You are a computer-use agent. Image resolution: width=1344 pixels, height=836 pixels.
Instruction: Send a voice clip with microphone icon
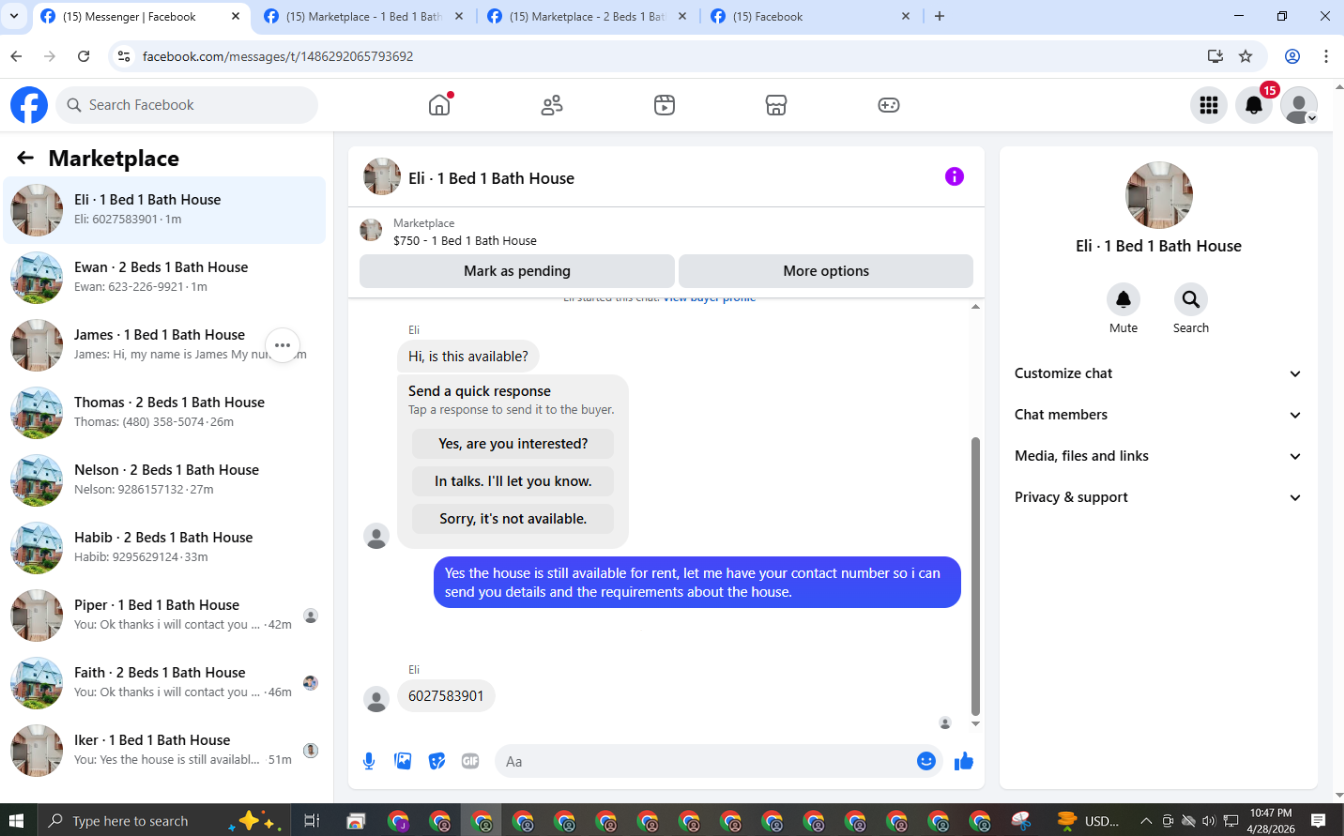[x=369, y=761]
